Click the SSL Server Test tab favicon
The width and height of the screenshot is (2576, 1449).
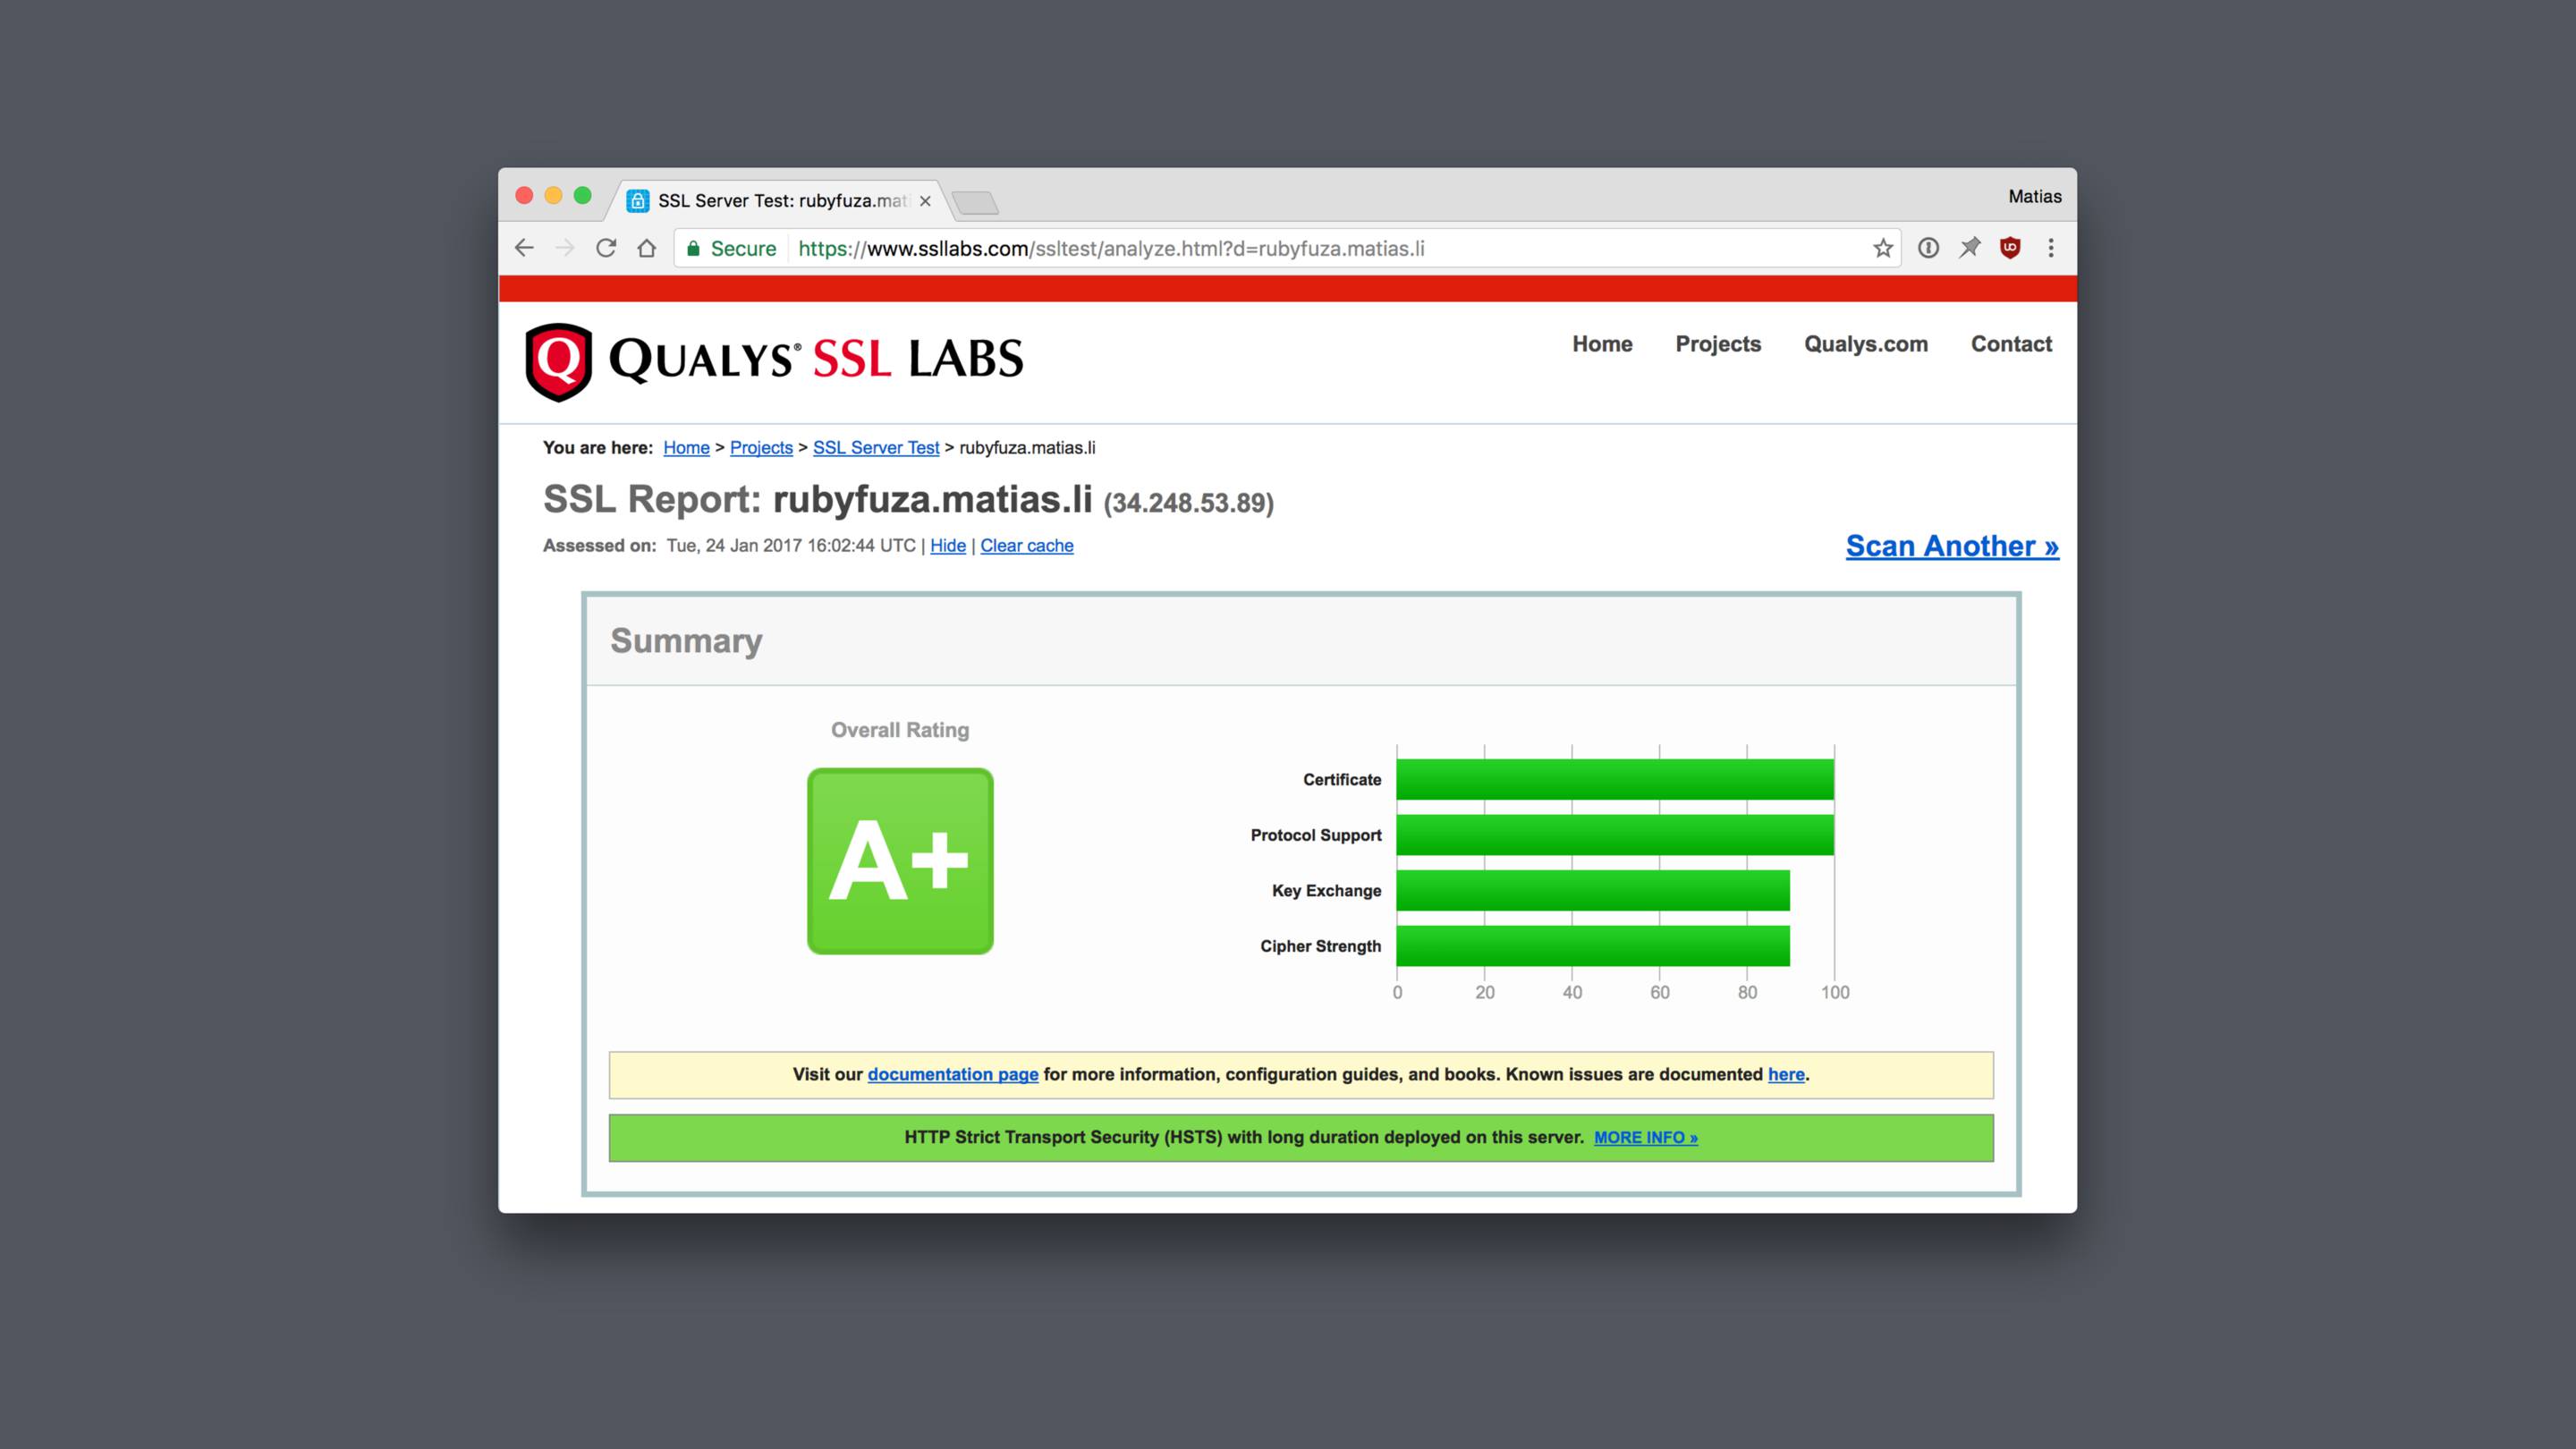point(637,201)
